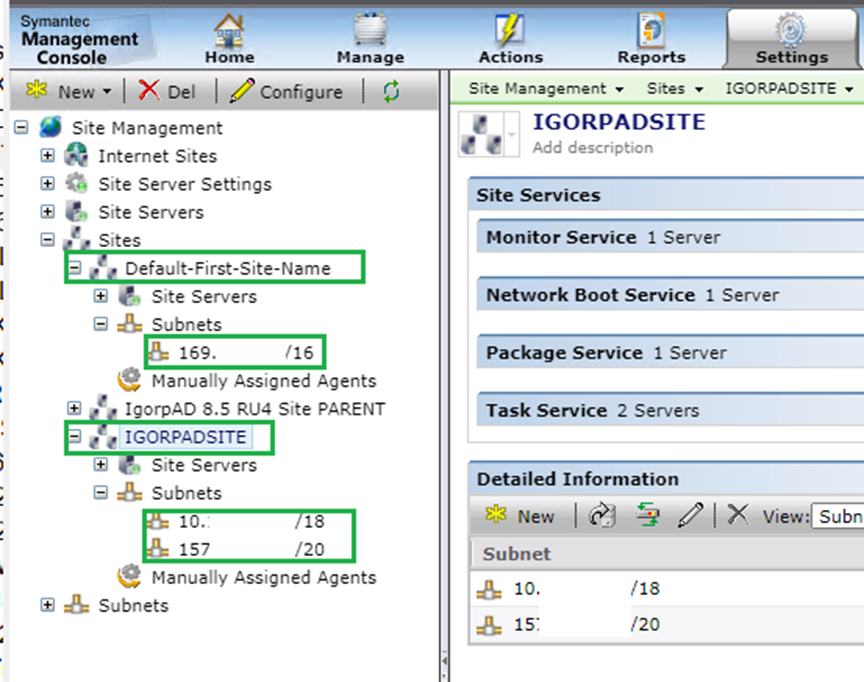Open New dropdown arrow in tree toolbar
Viewport: 864px width, 682px height.
click(107, 91)
